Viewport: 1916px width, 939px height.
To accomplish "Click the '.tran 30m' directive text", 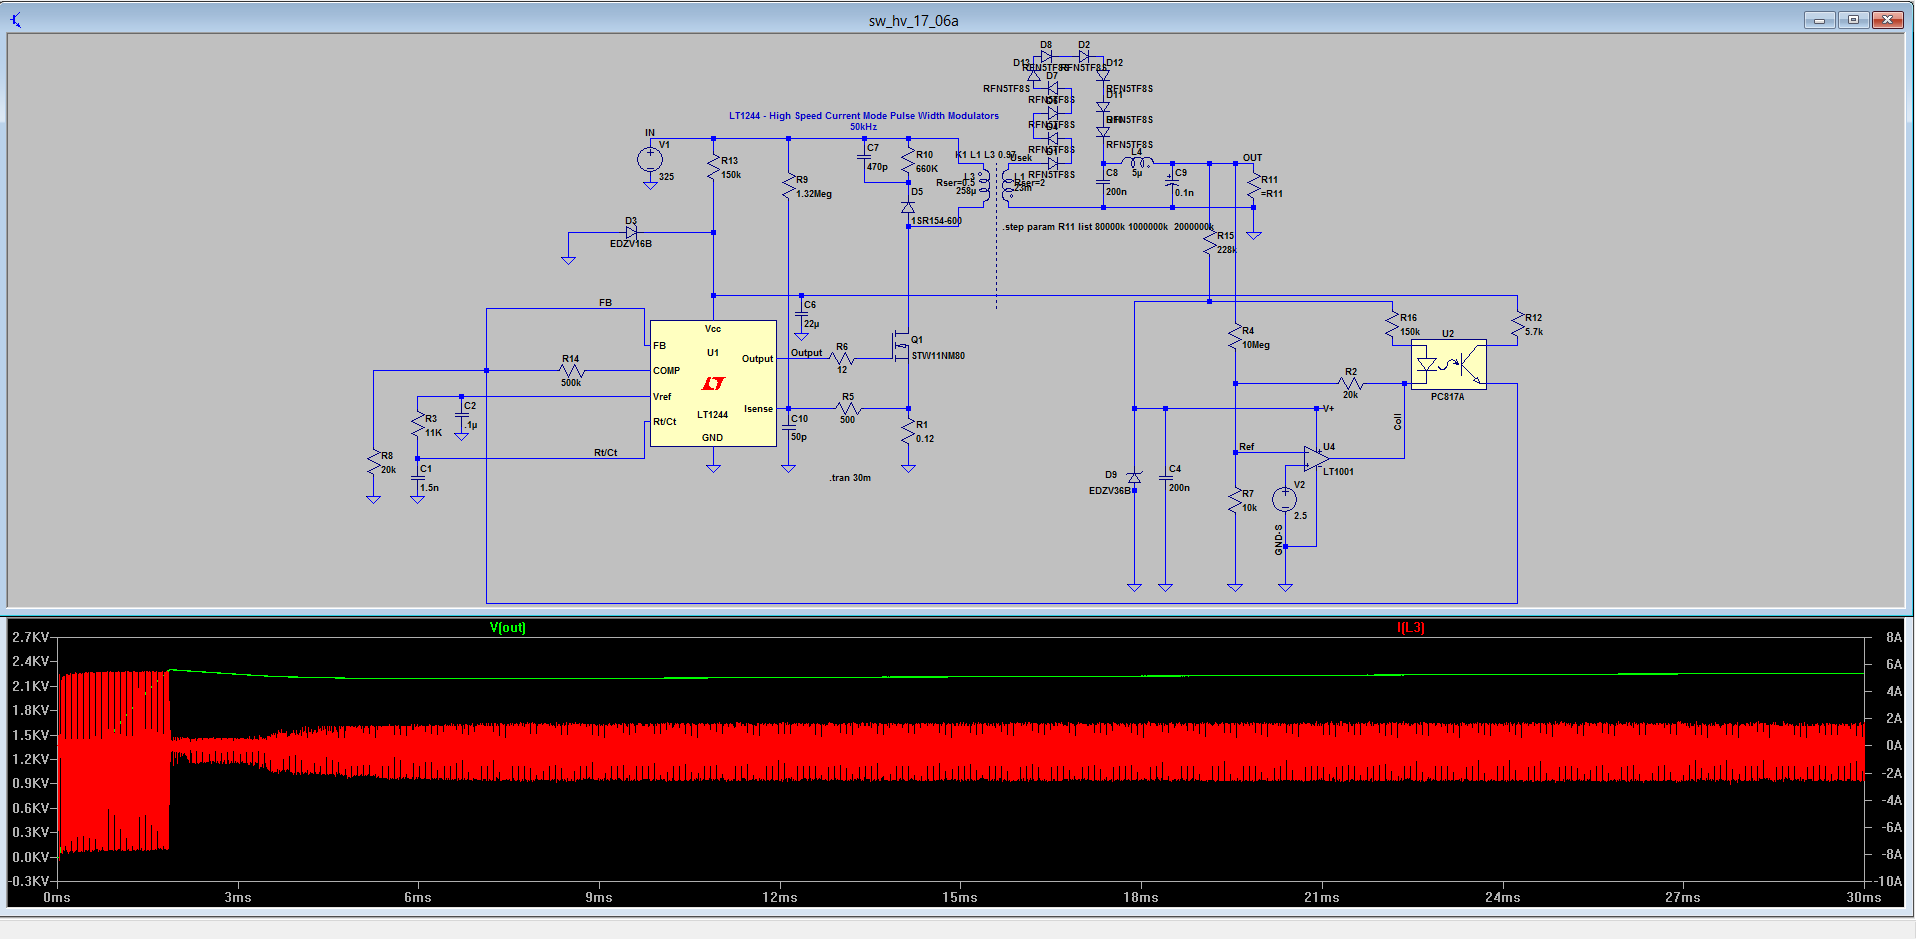I will click(x=850, y=478).
